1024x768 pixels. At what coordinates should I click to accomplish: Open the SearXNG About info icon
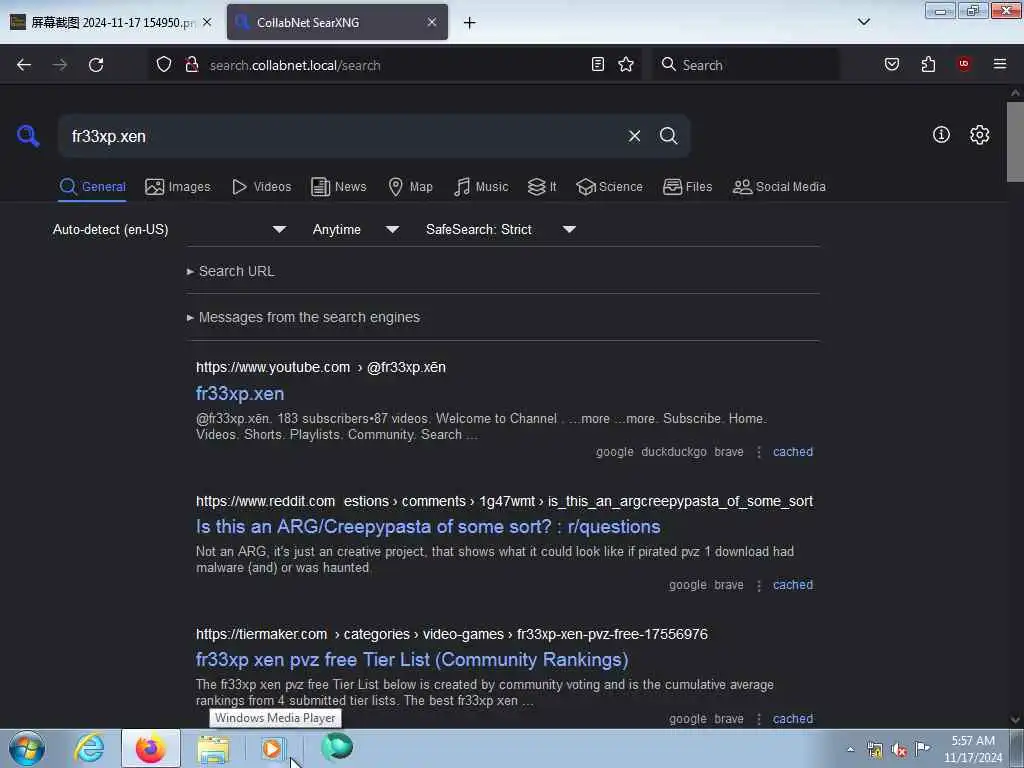[941, 135]
